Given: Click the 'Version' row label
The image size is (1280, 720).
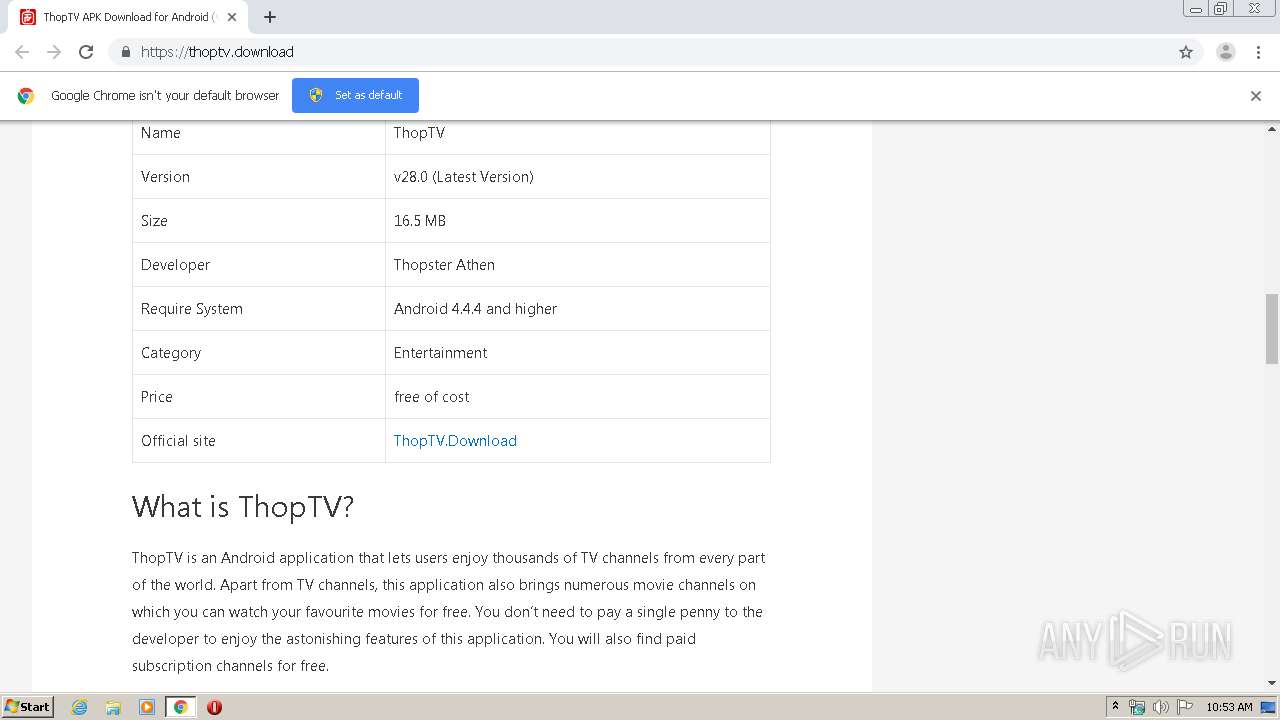Looking at the screenshot, I should click(165, 177).
